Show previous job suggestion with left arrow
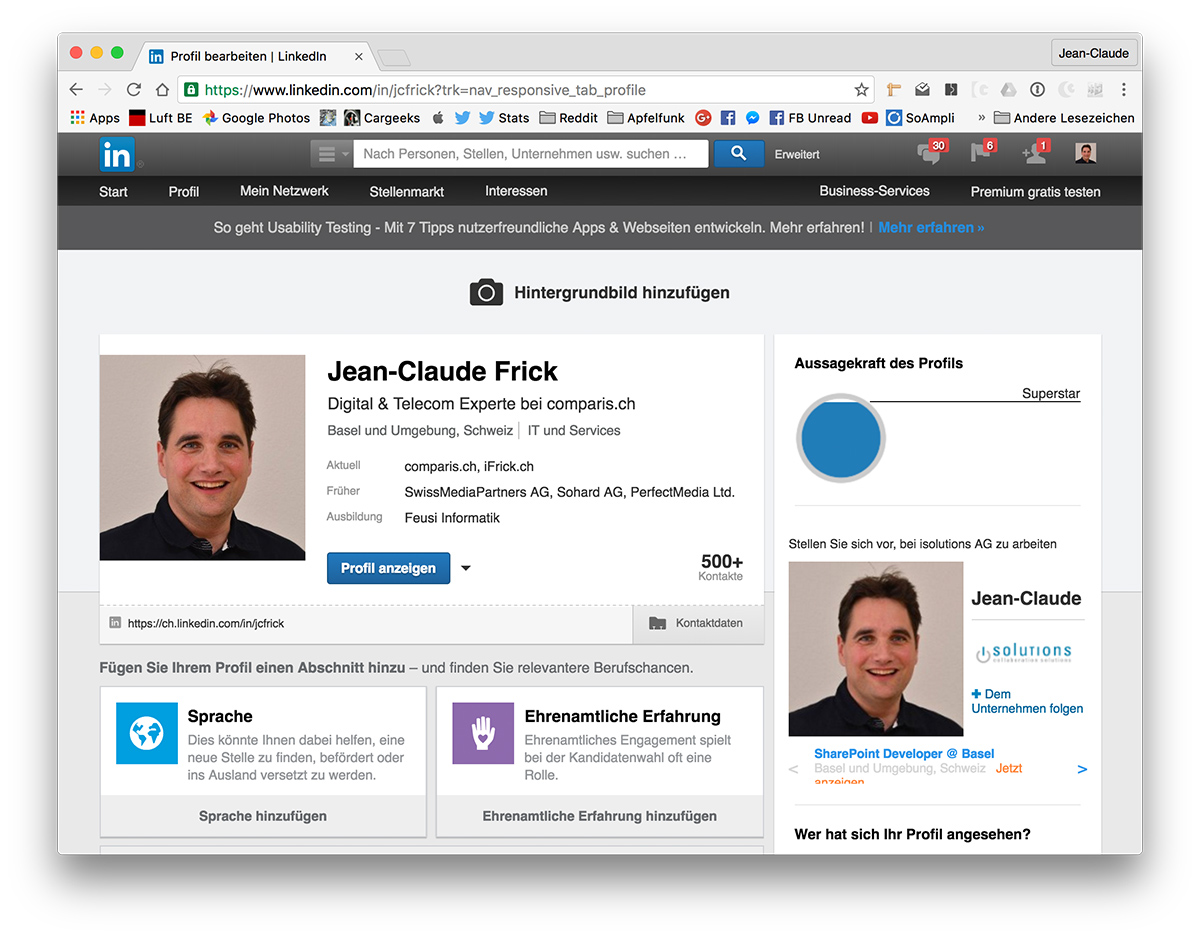 pyautogui.click(x=794, y=769)
